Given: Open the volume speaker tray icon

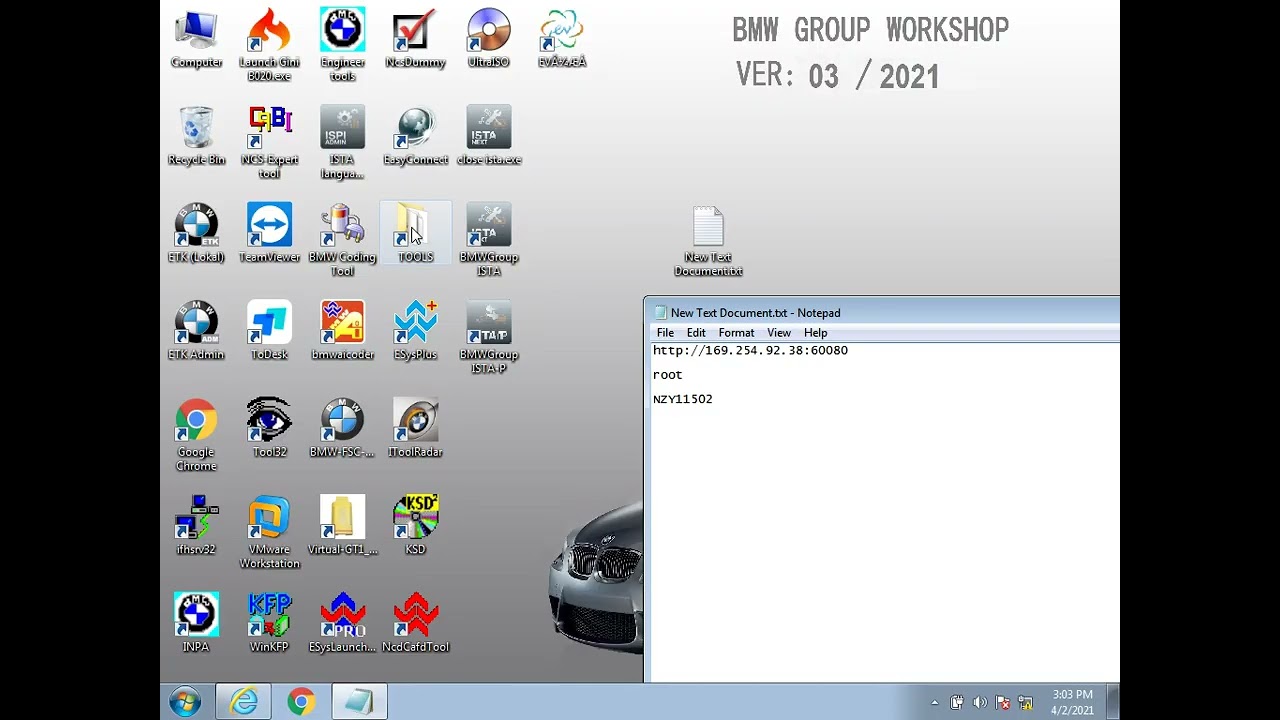Looking at the screenshot, I should click(x=980, y=703).
